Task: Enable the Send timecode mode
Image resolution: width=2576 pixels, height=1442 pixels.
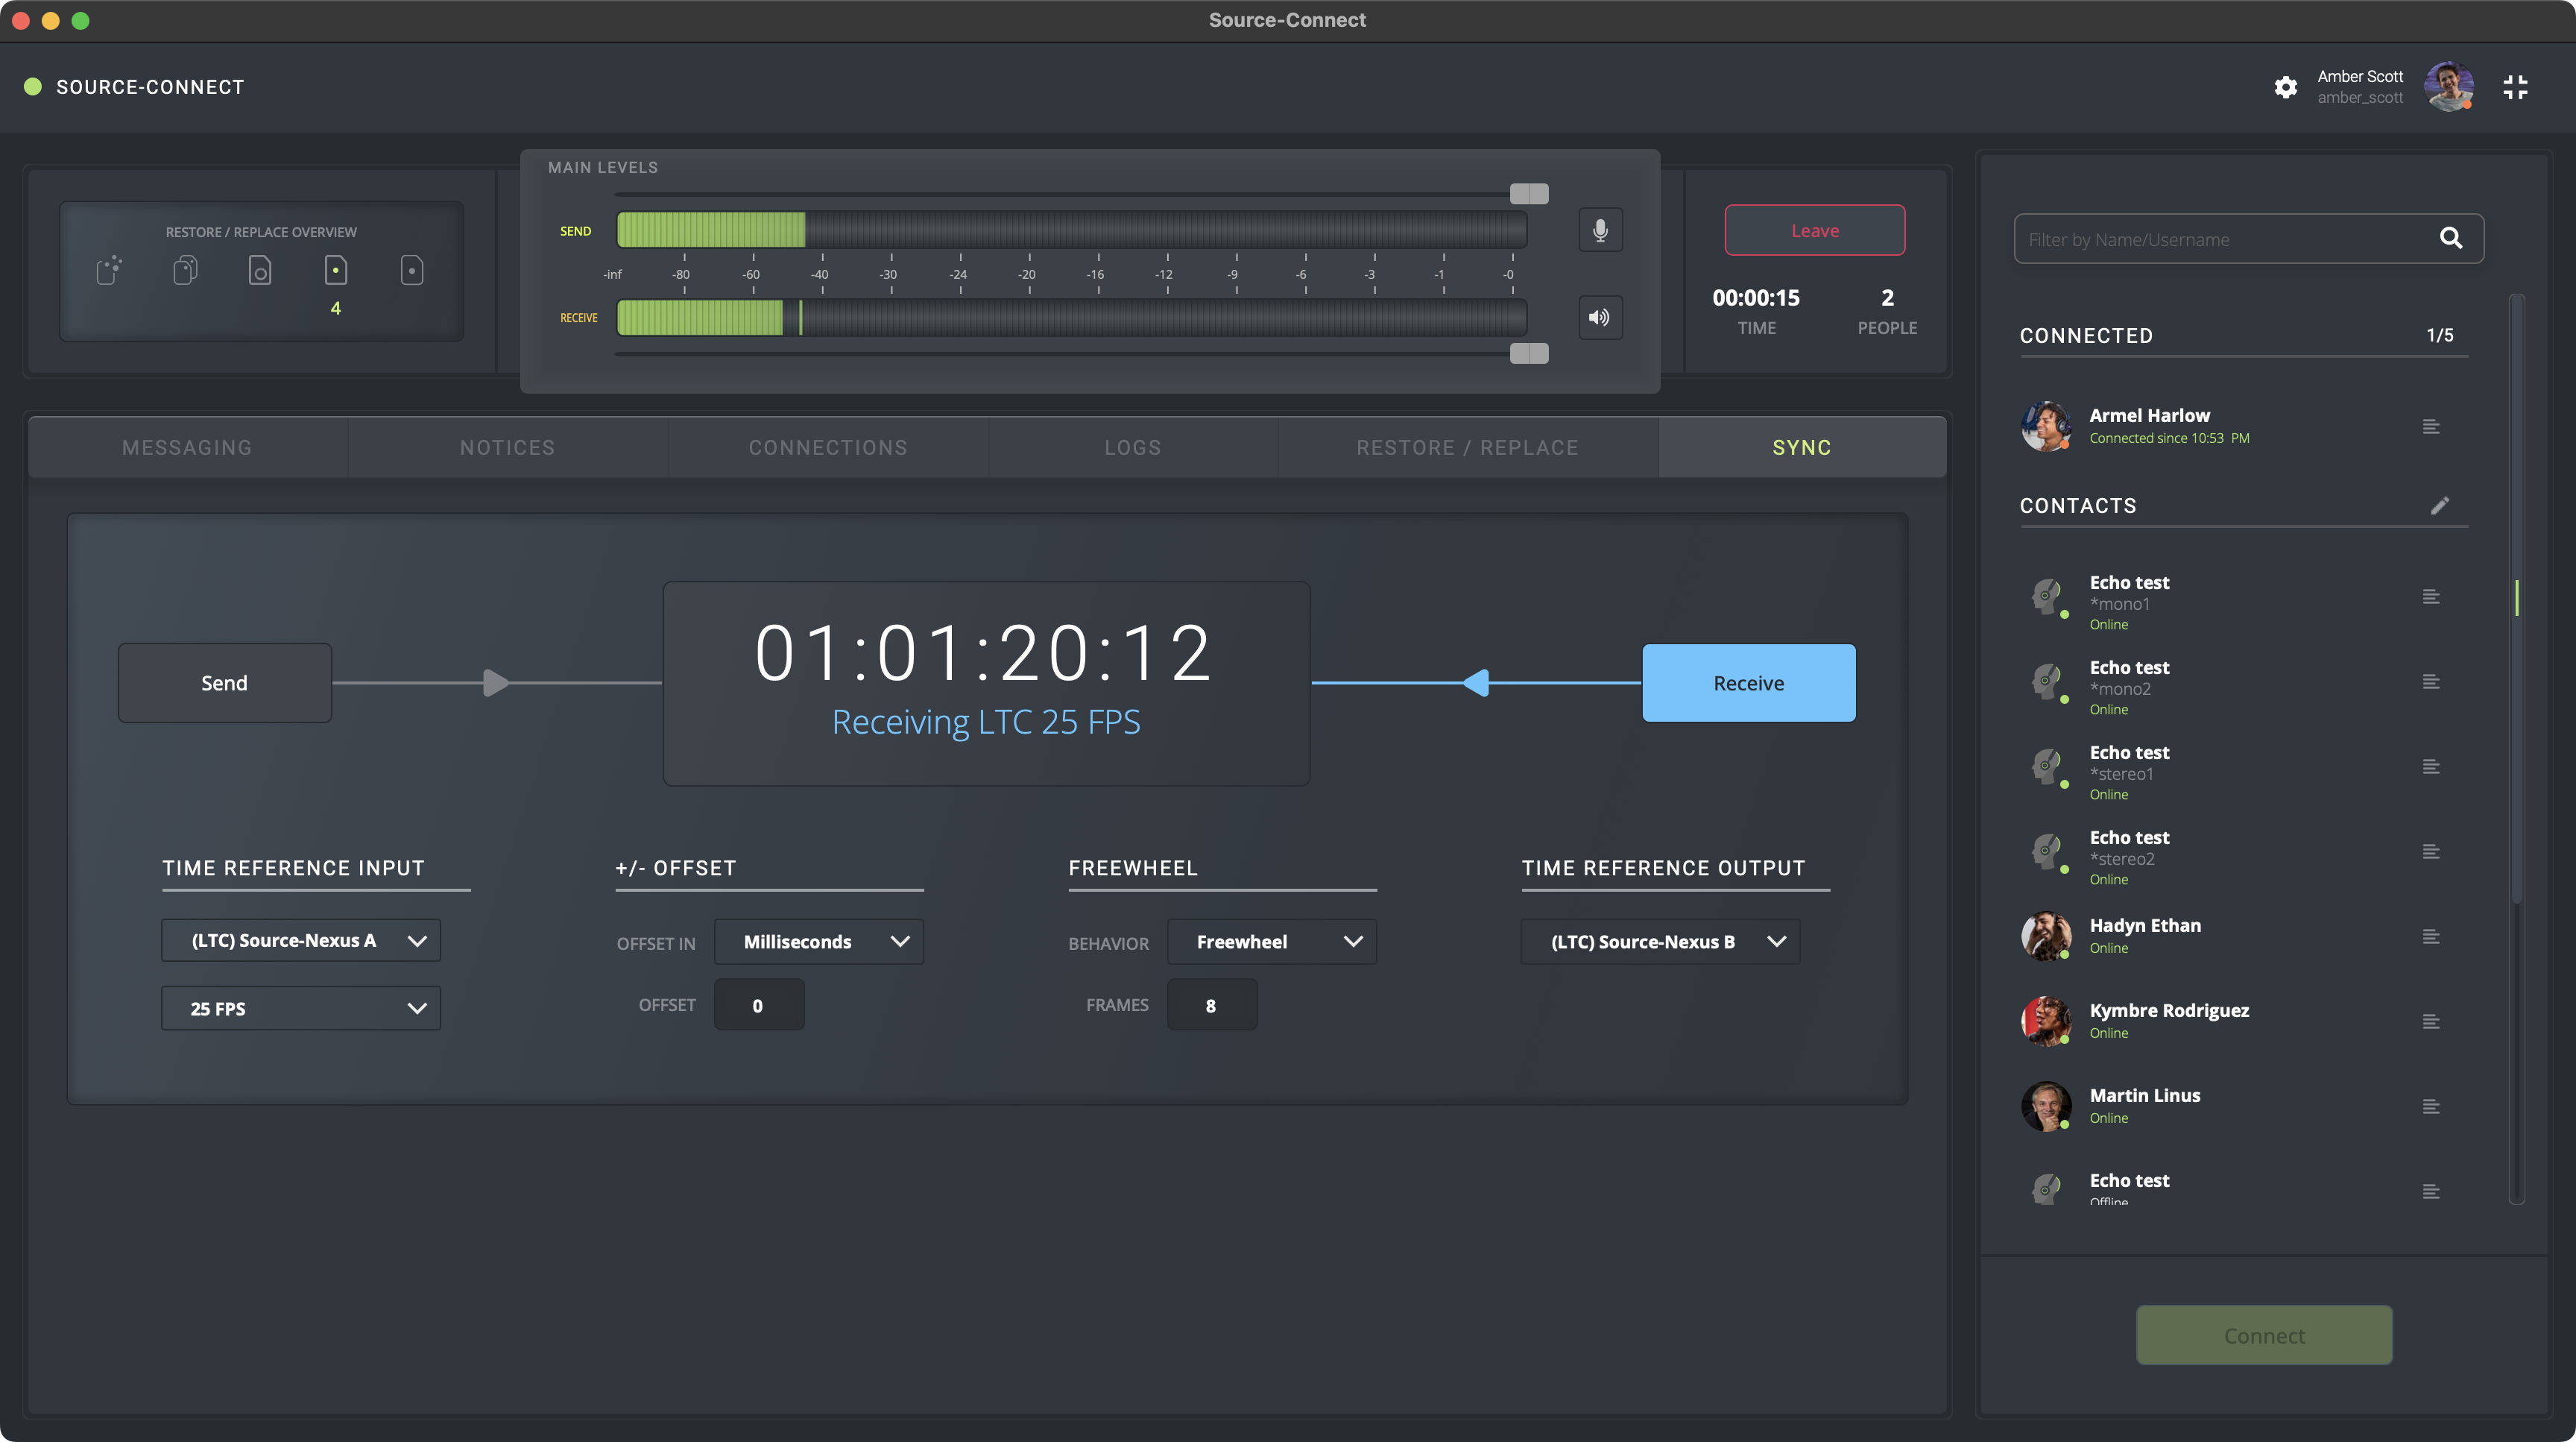Action: tap(224, 683)
